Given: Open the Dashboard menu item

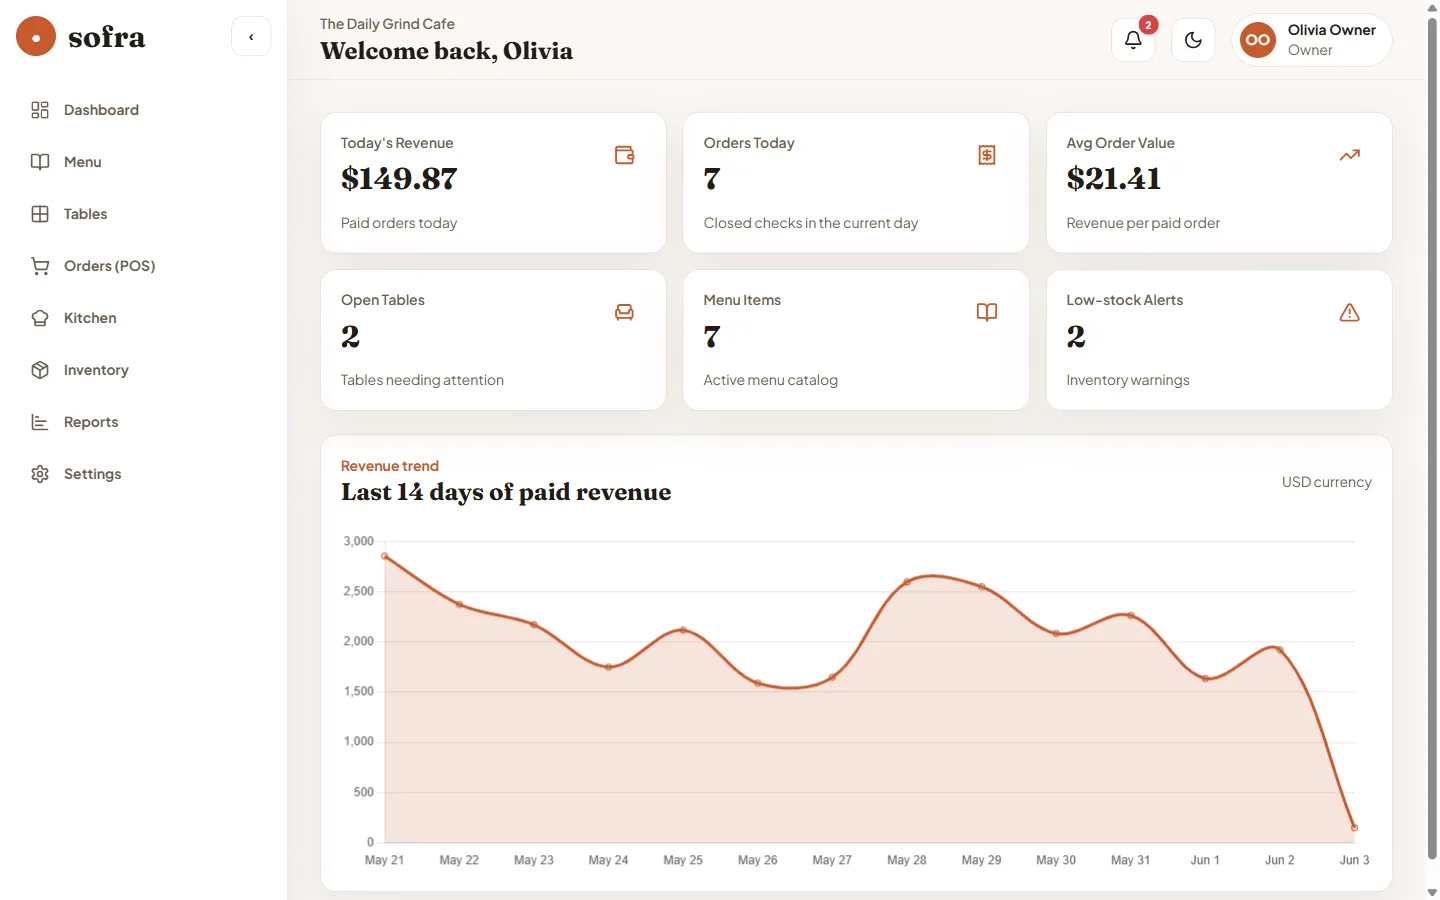Looking at the screenshot, I should tap(143, 110).
